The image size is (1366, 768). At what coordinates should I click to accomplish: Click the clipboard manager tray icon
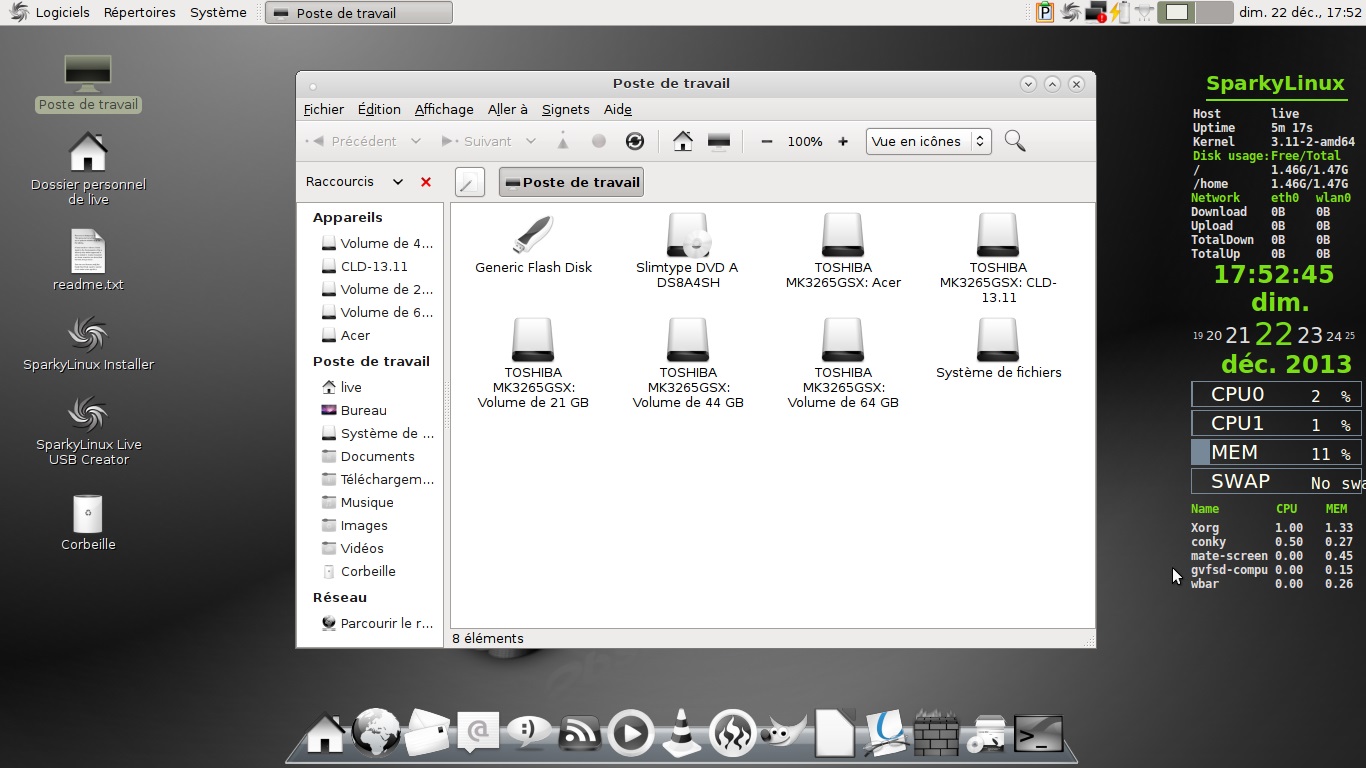(x=1045, y=12)
